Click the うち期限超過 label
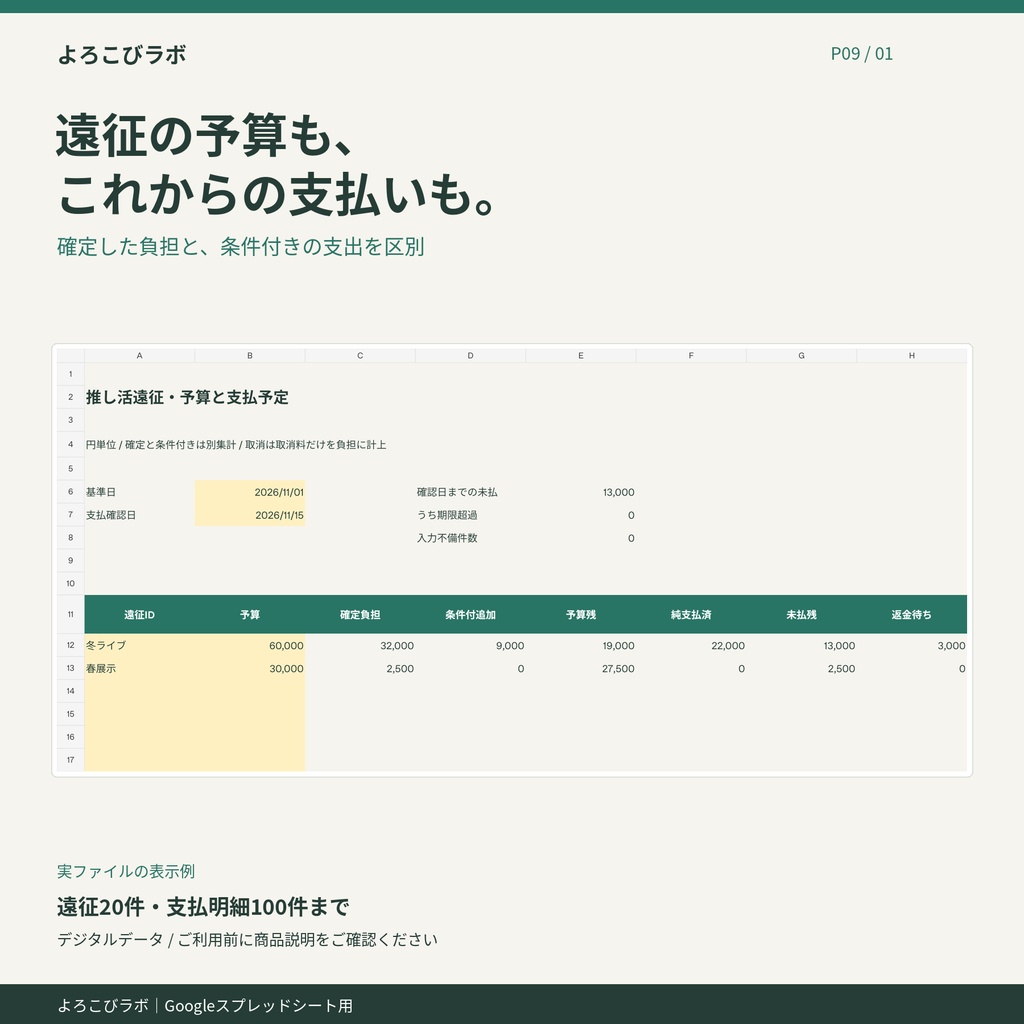This screenshot has width=1024, height=1024. click(x=447, y=515)
